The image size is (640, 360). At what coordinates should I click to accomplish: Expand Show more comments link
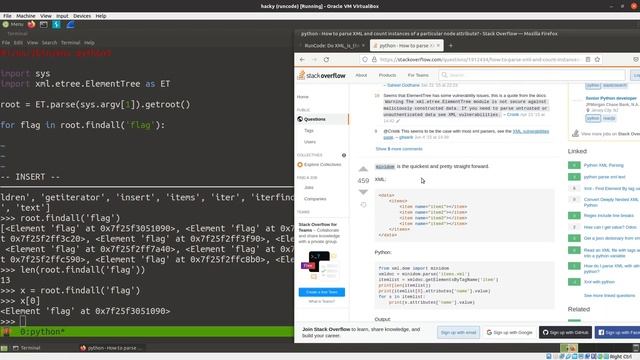point(399,149)
